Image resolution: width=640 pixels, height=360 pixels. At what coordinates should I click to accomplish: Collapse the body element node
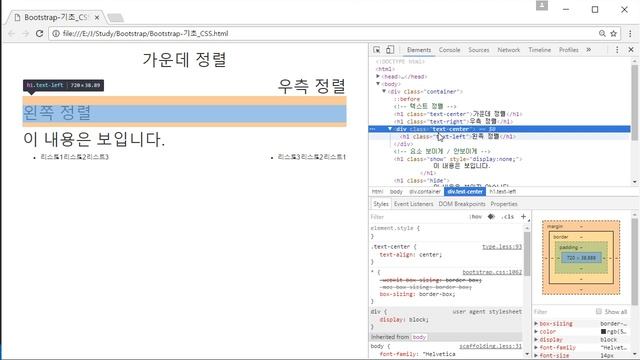pyautogui.click(x=378, y=84)
